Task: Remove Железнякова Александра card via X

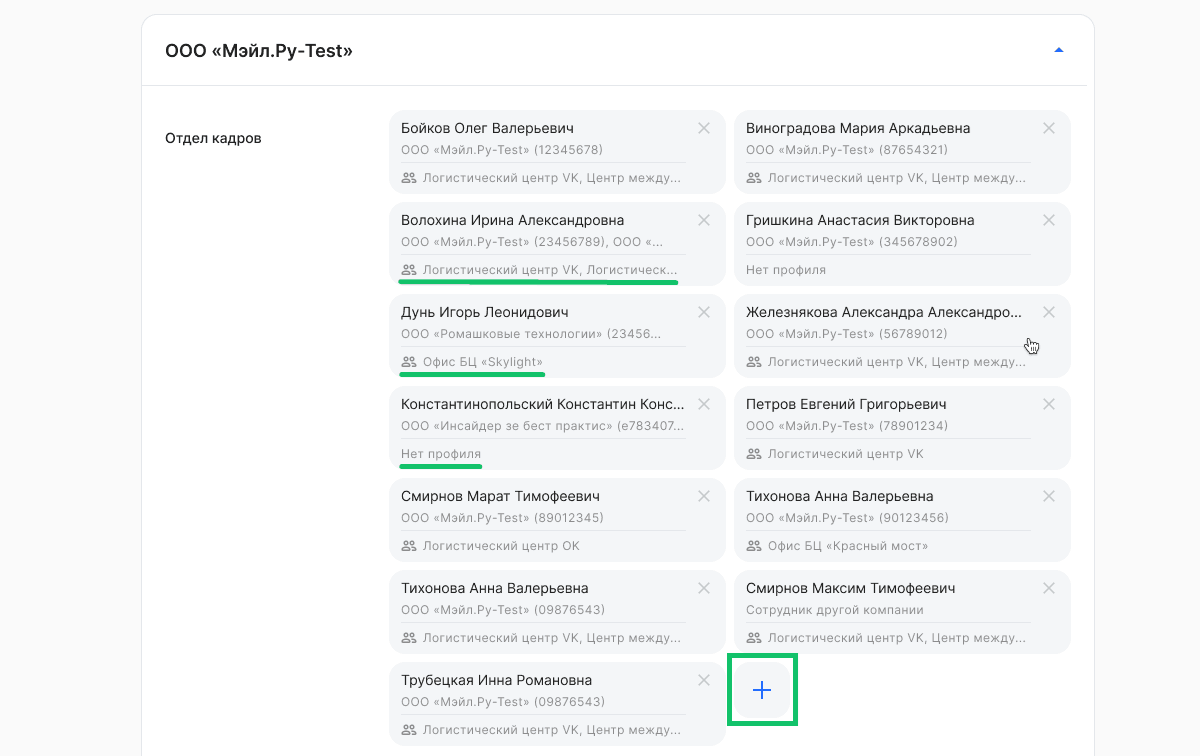Action: point(1049,312)
